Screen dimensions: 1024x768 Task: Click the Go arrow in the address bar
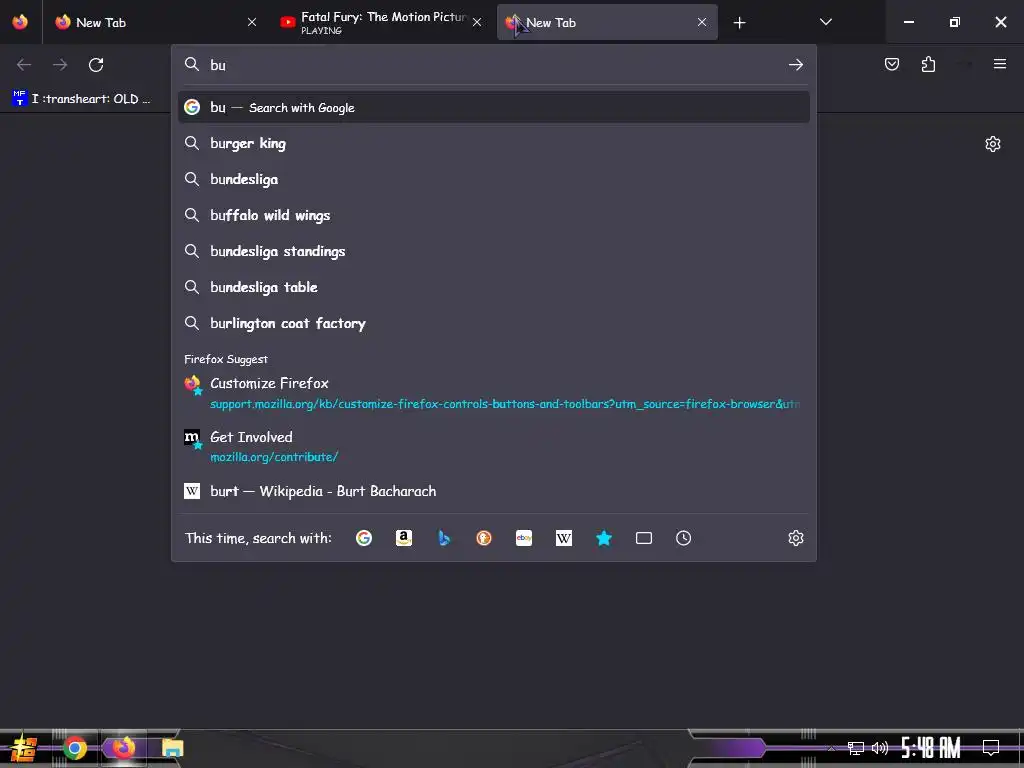(x=795, y=65)
